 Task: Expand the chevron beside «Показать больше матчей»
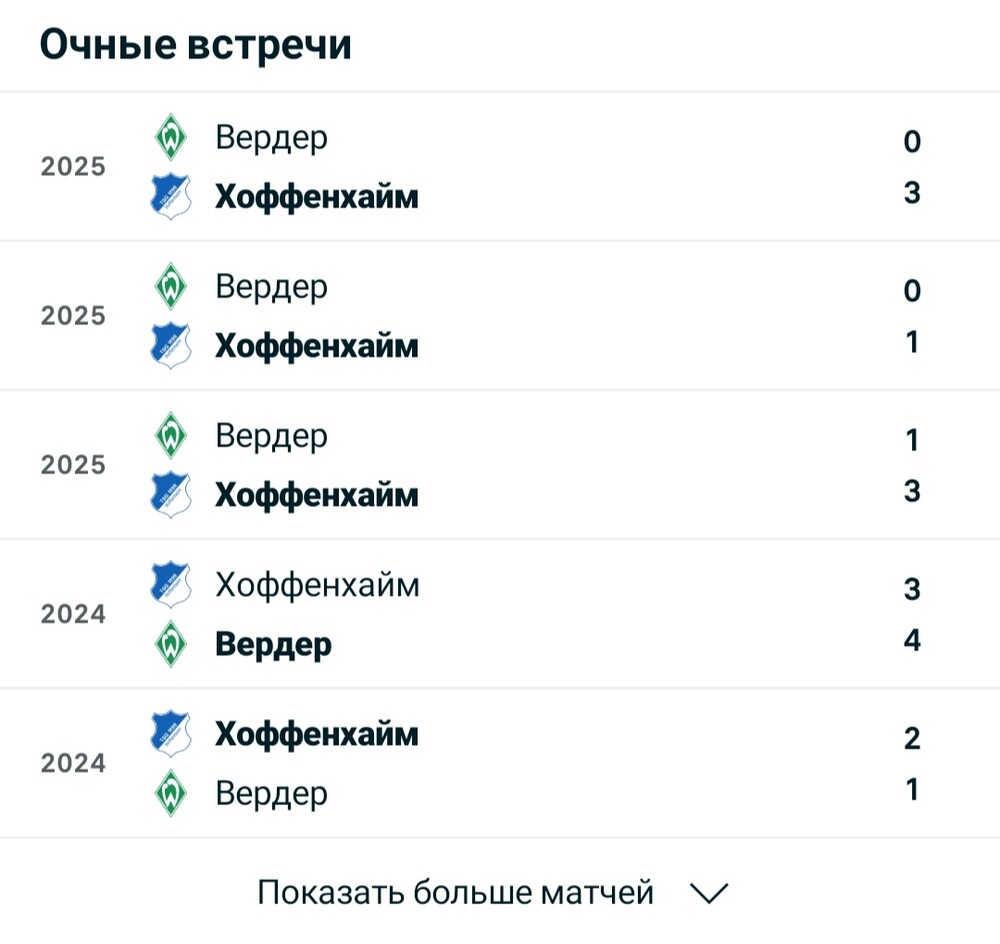coord(710,893)
